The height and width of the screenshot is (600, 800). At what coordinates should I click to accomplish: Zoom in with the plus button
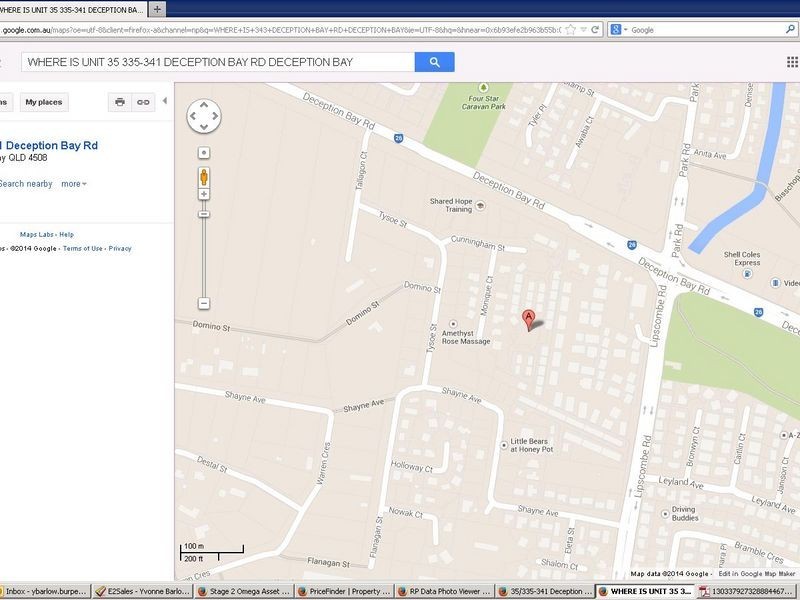[x=204, y=194]
